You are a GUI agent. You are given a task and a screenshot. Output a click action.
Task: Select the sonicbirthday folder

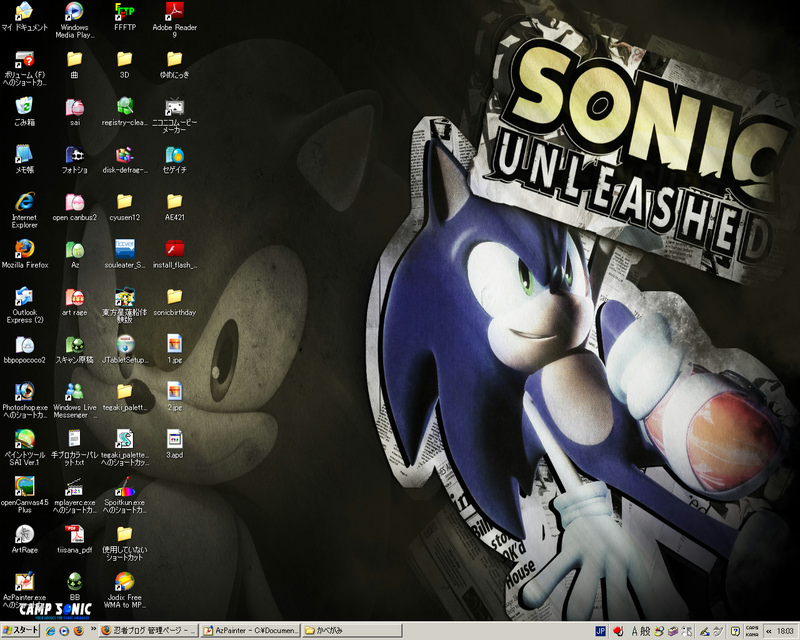point(174,297)
